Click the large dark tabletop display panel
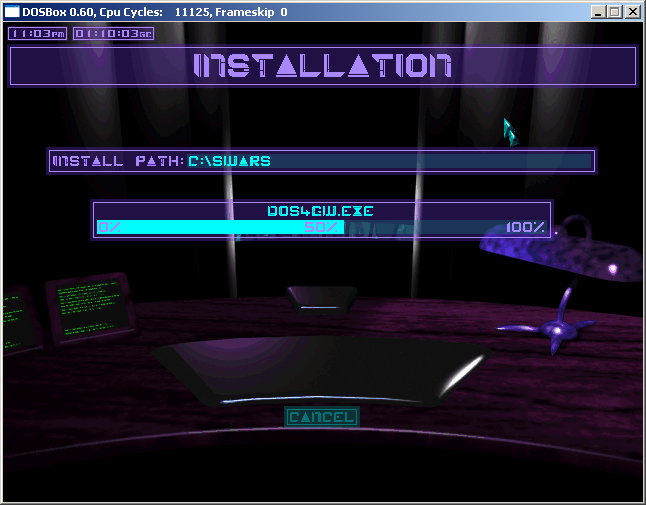Screen dimensions: 646x505 click(x=320, y=370)
